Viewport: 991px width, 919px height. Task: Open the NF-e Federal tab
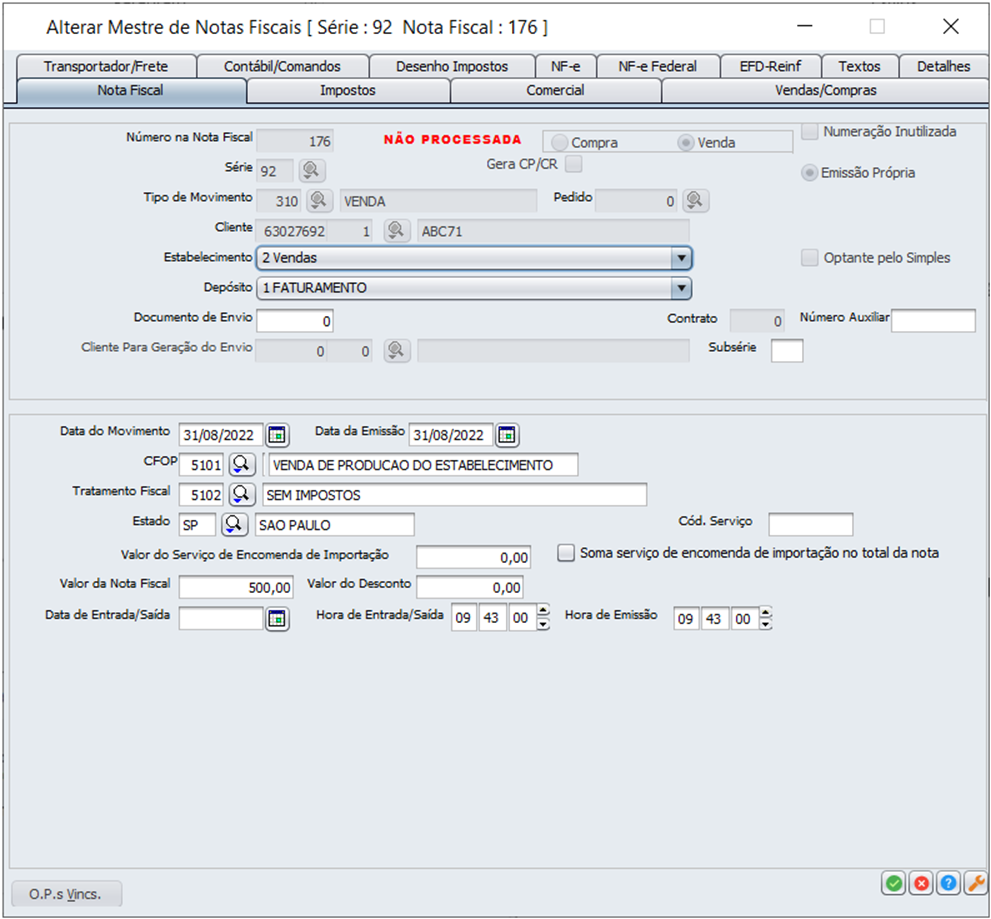coord(658,66)
